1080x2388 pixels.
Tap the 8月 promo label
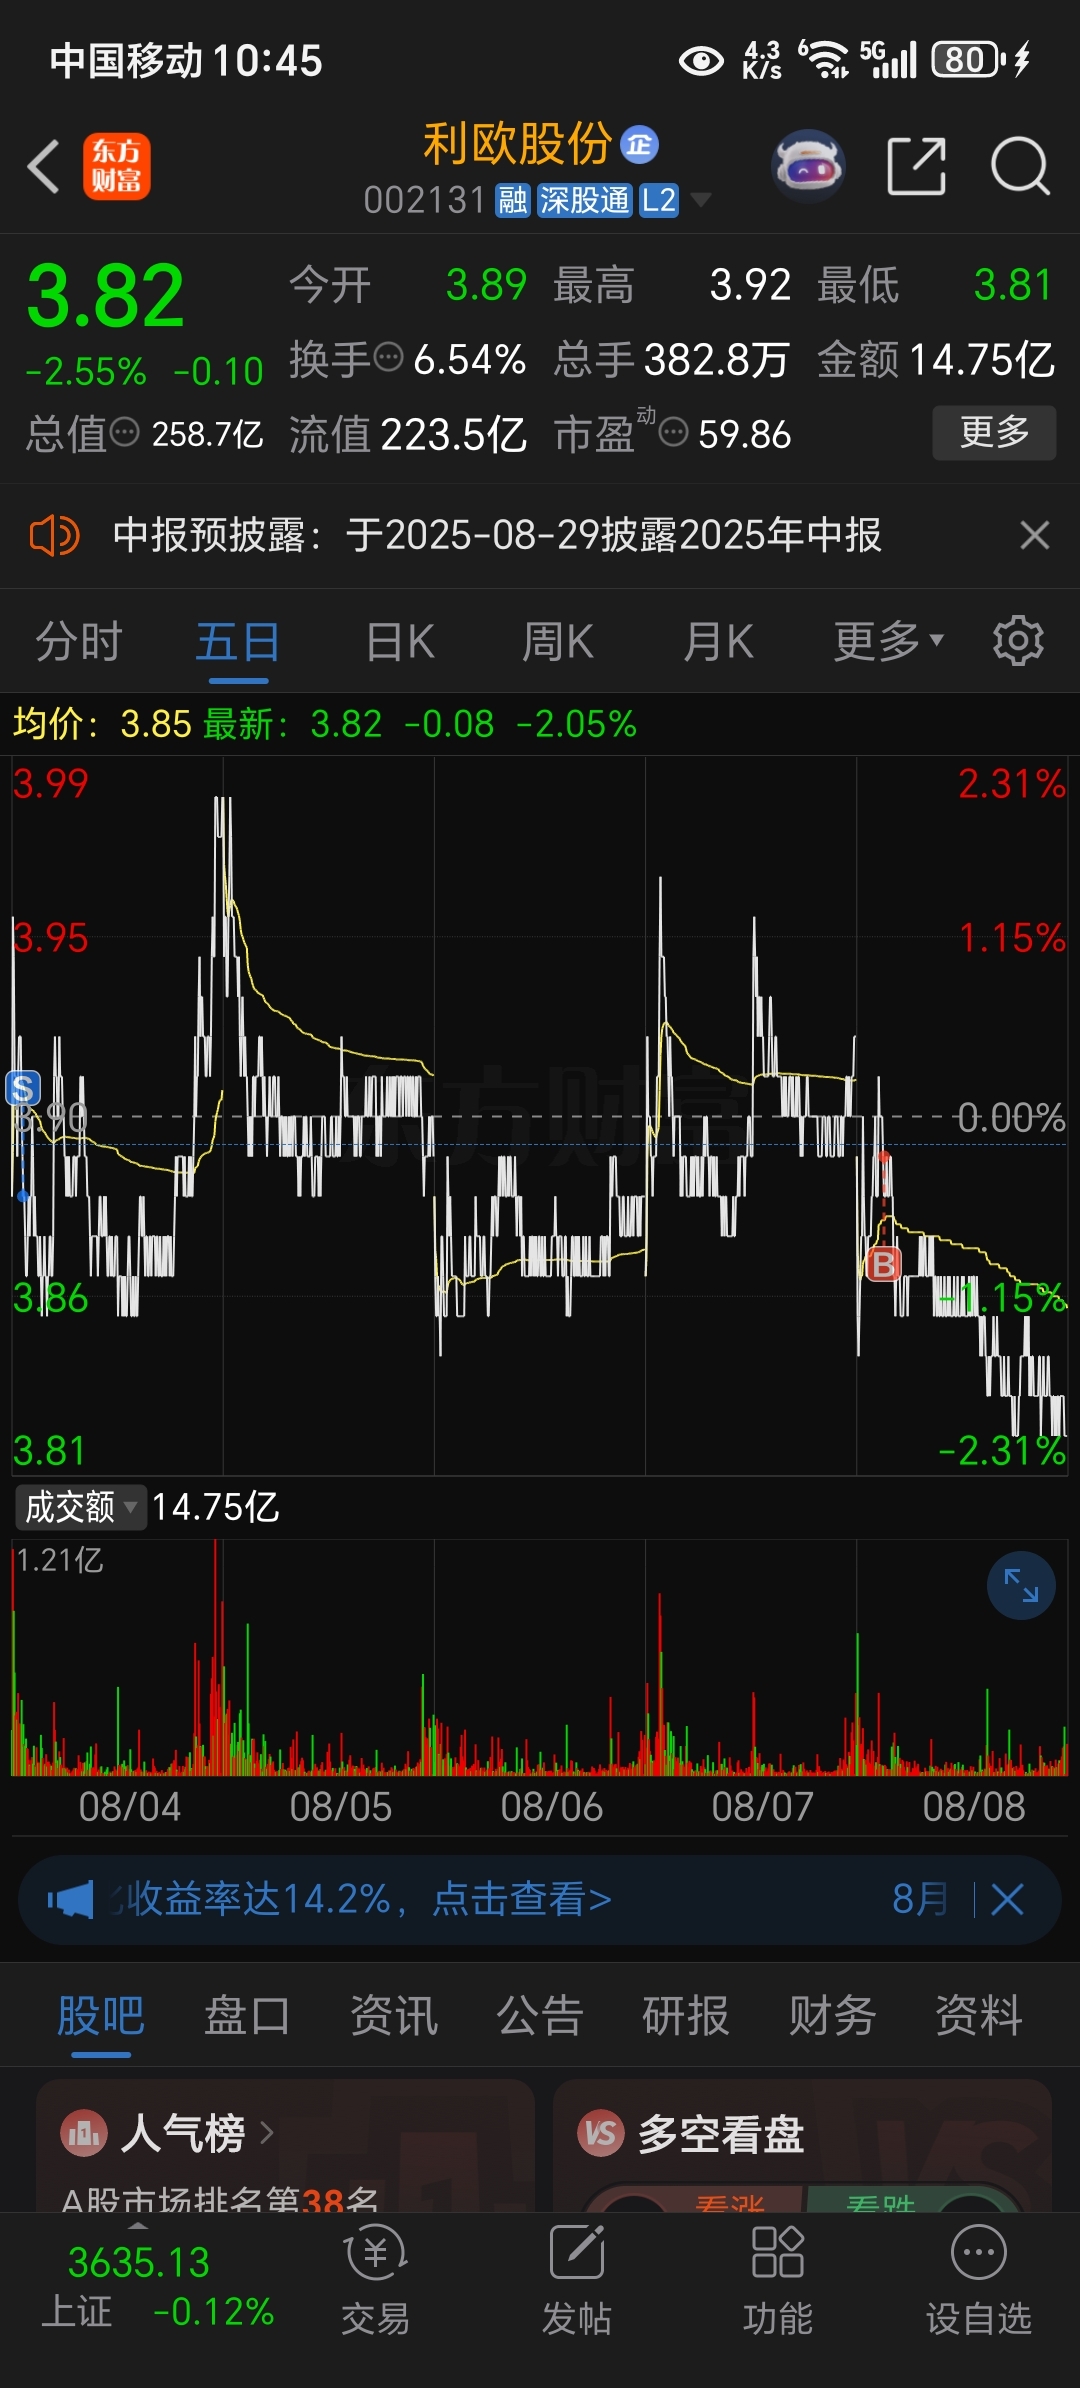pyautogui.click(x=920, y=1899)
